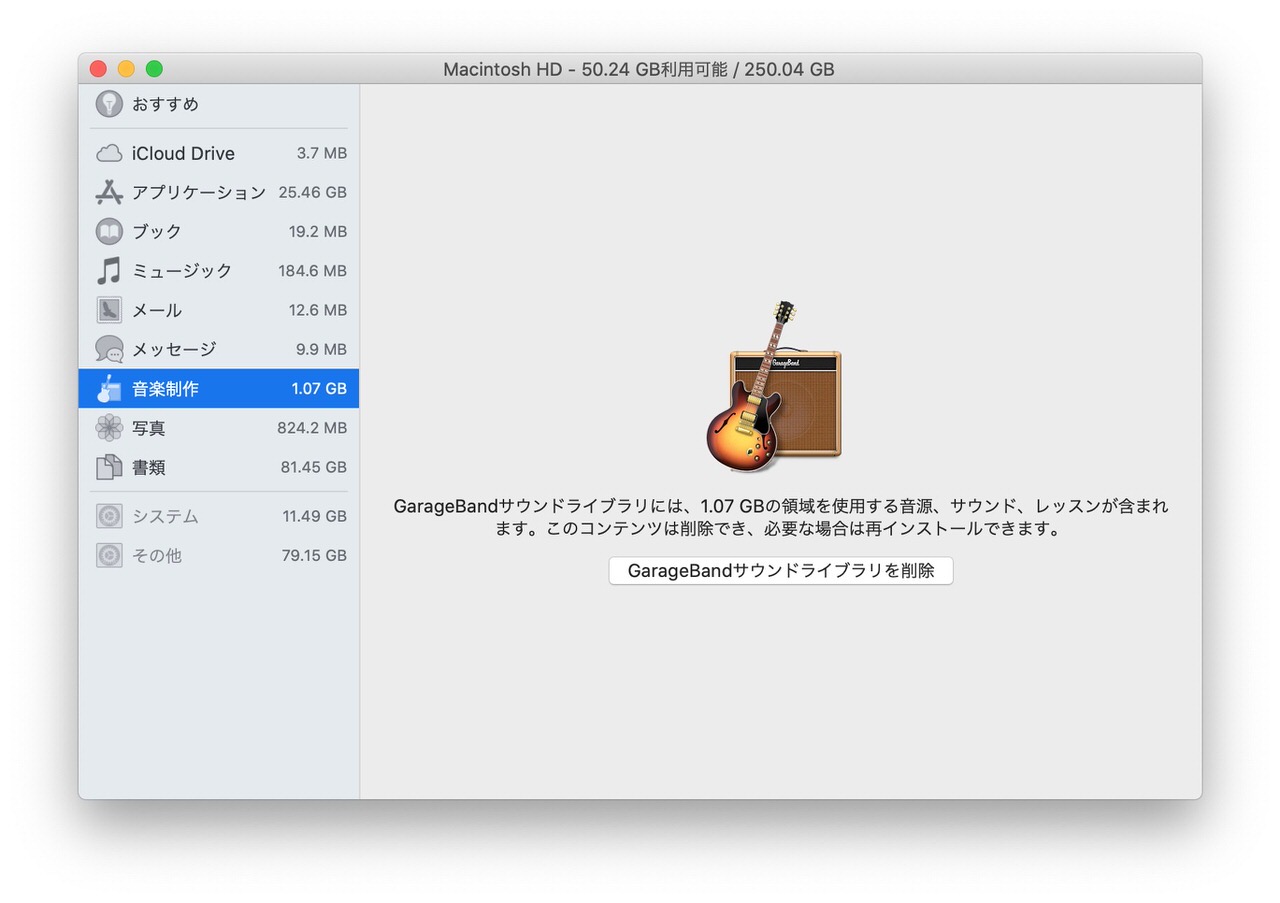This screenshot has height=903, width=1280.
Task: Click the その他 label
Action: (157, 555)
